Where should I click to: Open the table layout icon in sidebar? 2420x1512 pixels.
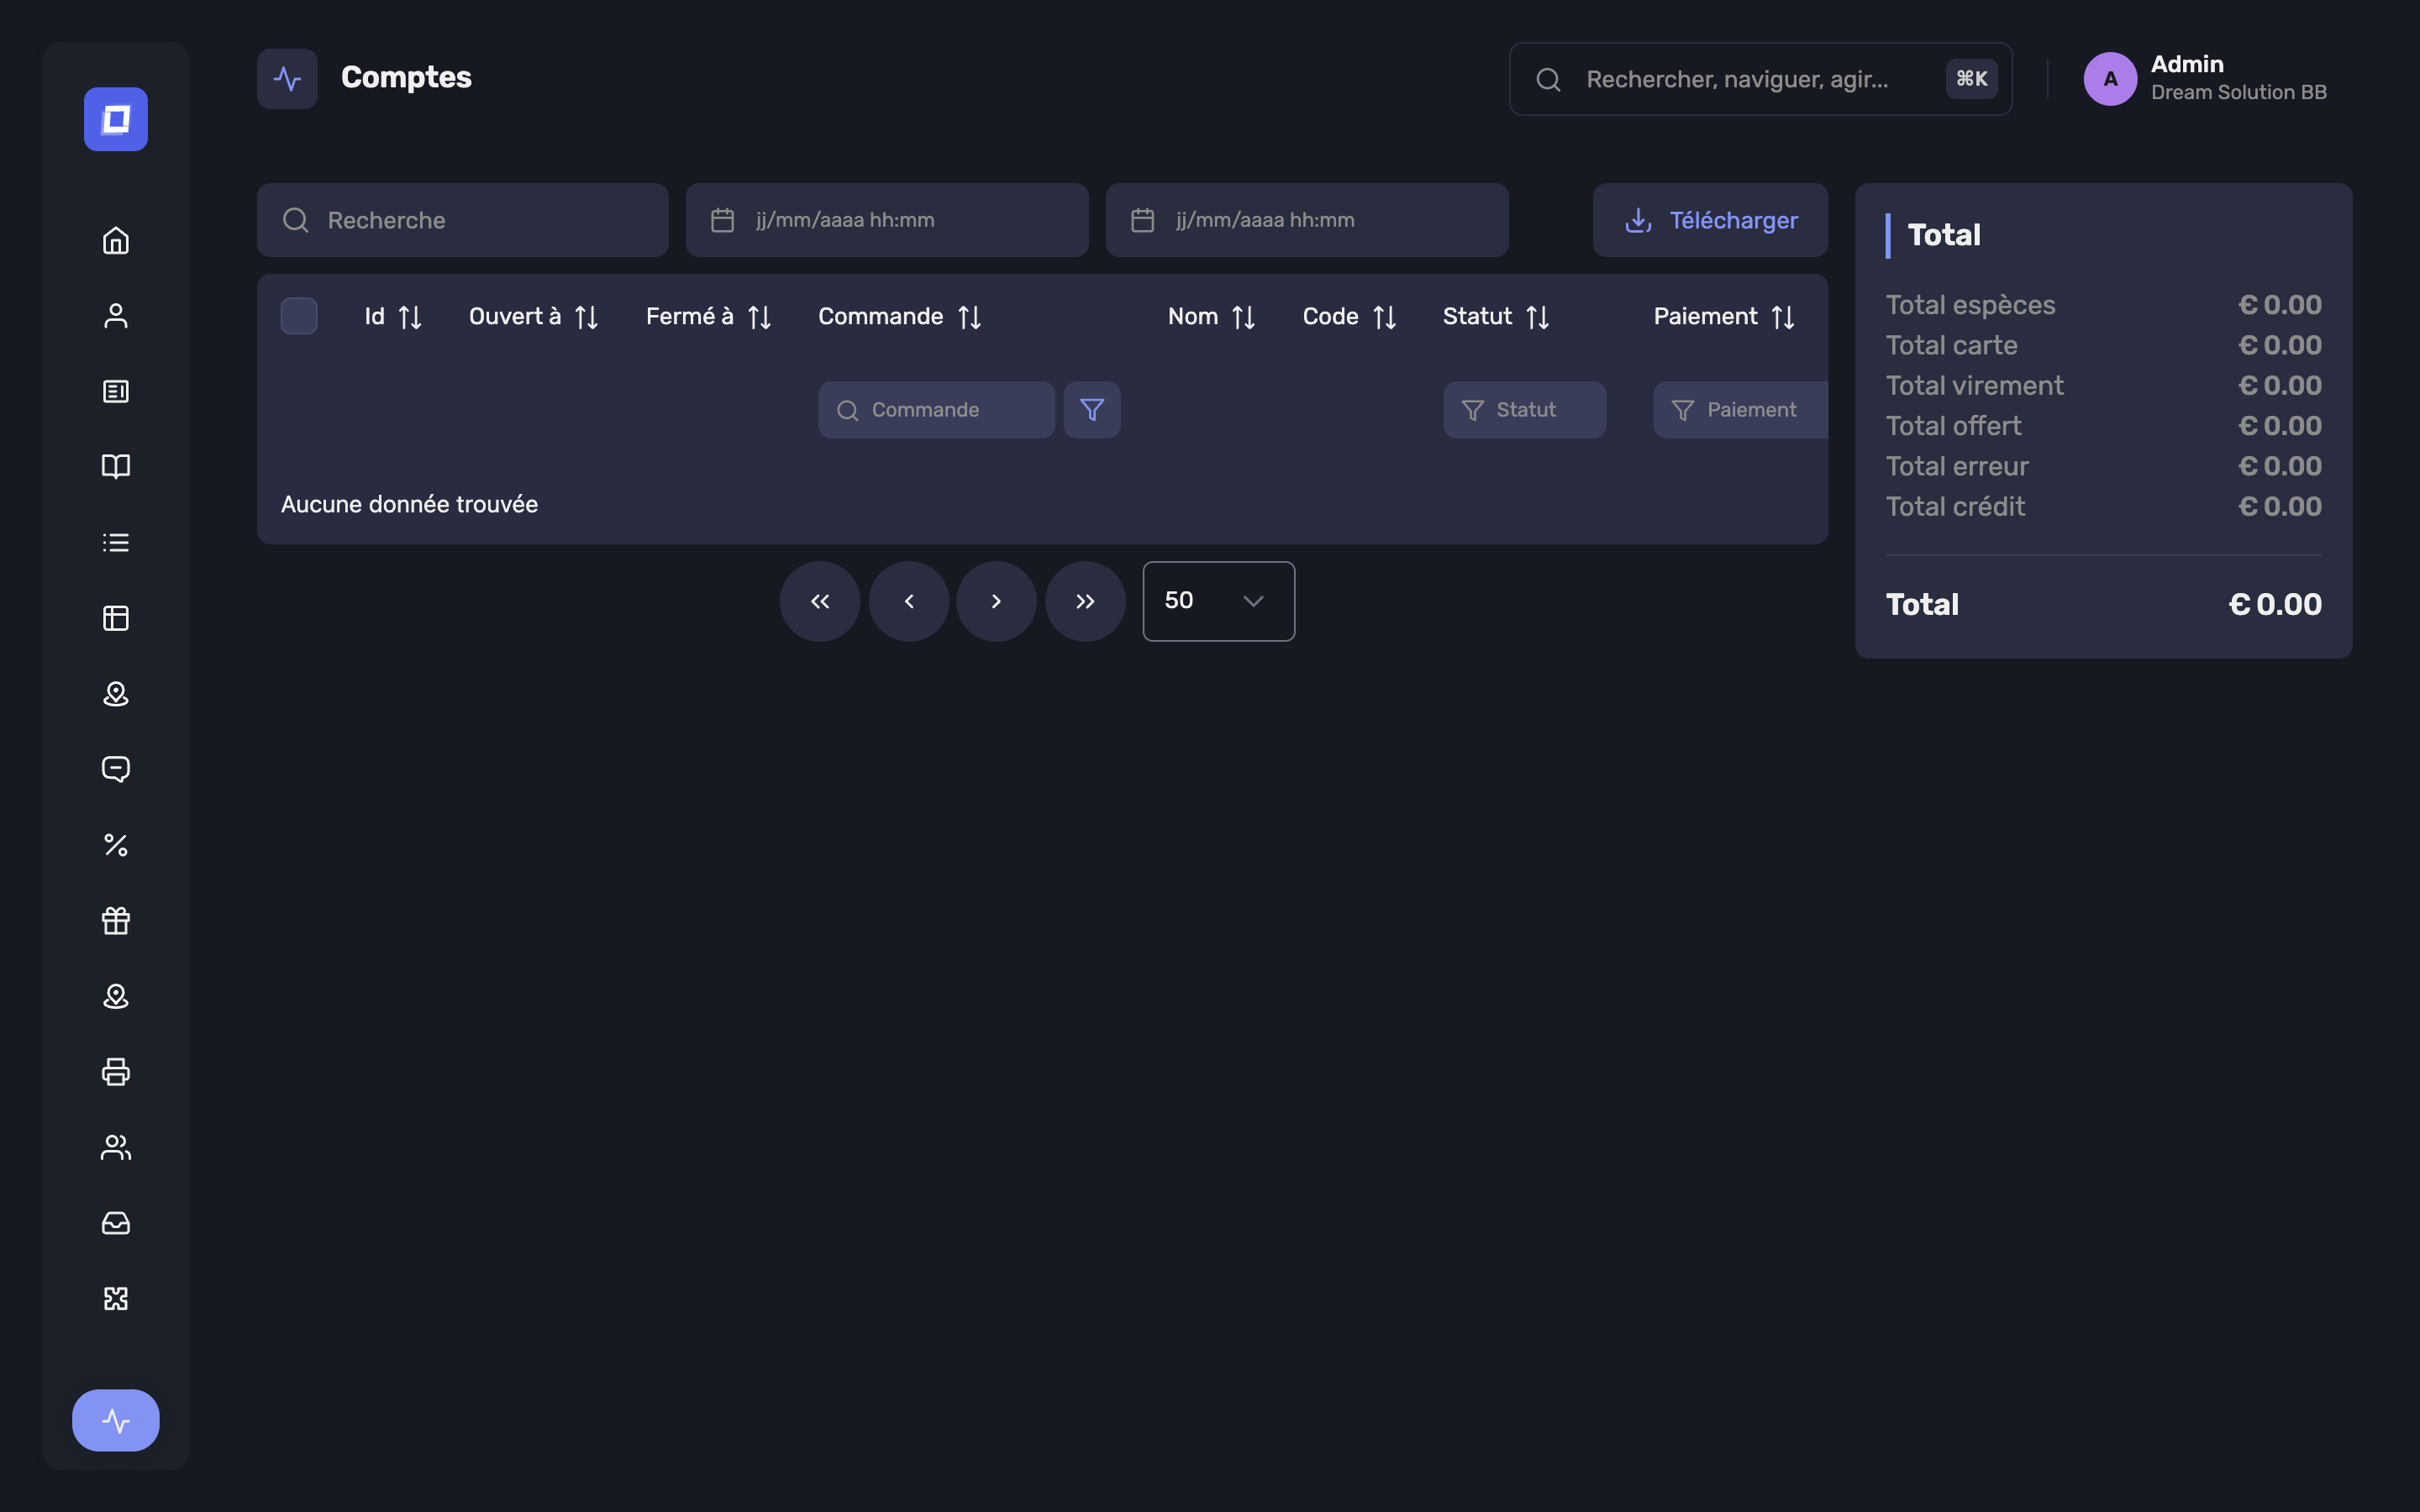tap(116, 618)
